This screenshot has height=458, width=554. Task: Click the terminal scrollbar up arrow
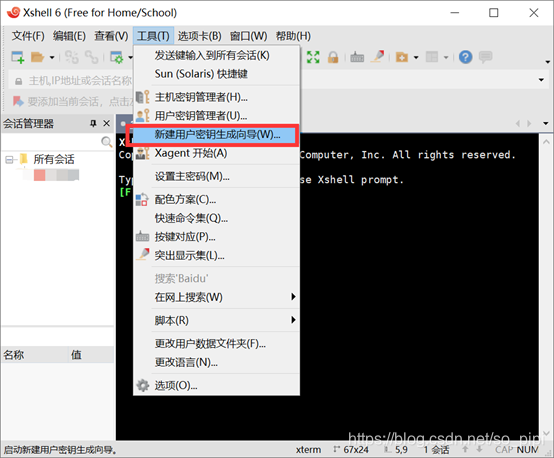(x=546, y=142)
